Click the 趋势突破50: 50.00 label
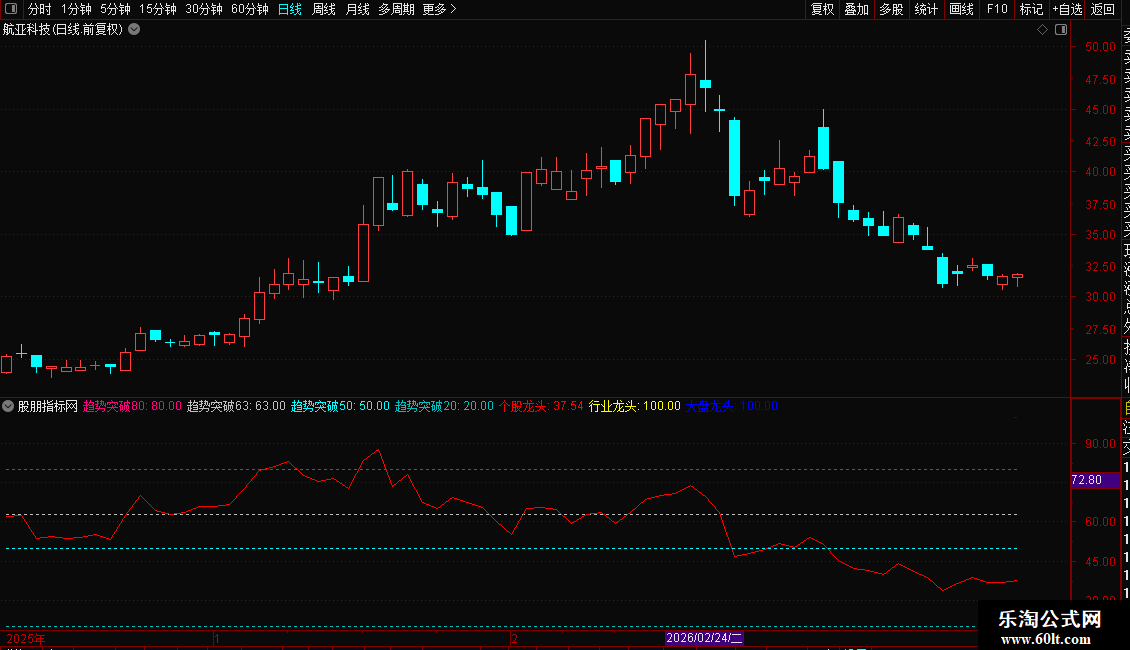Screen dimensions: 1130x650 point(340,406)
